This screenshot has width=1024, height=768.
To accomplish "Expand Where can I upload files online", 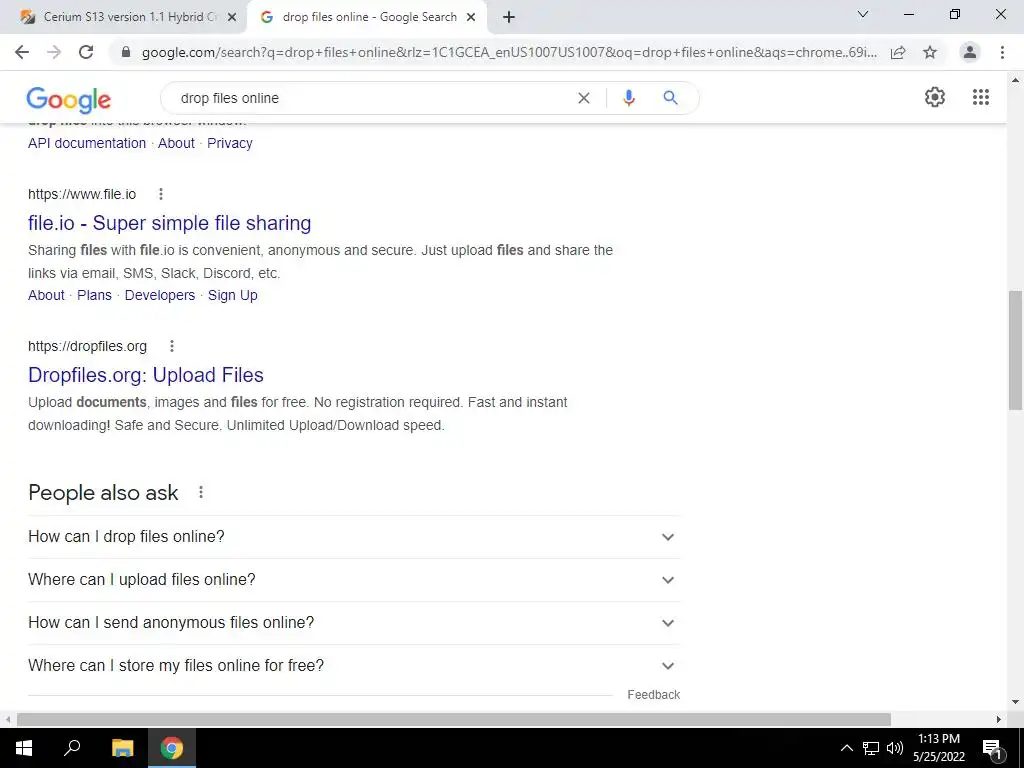I will pos(354,580).
